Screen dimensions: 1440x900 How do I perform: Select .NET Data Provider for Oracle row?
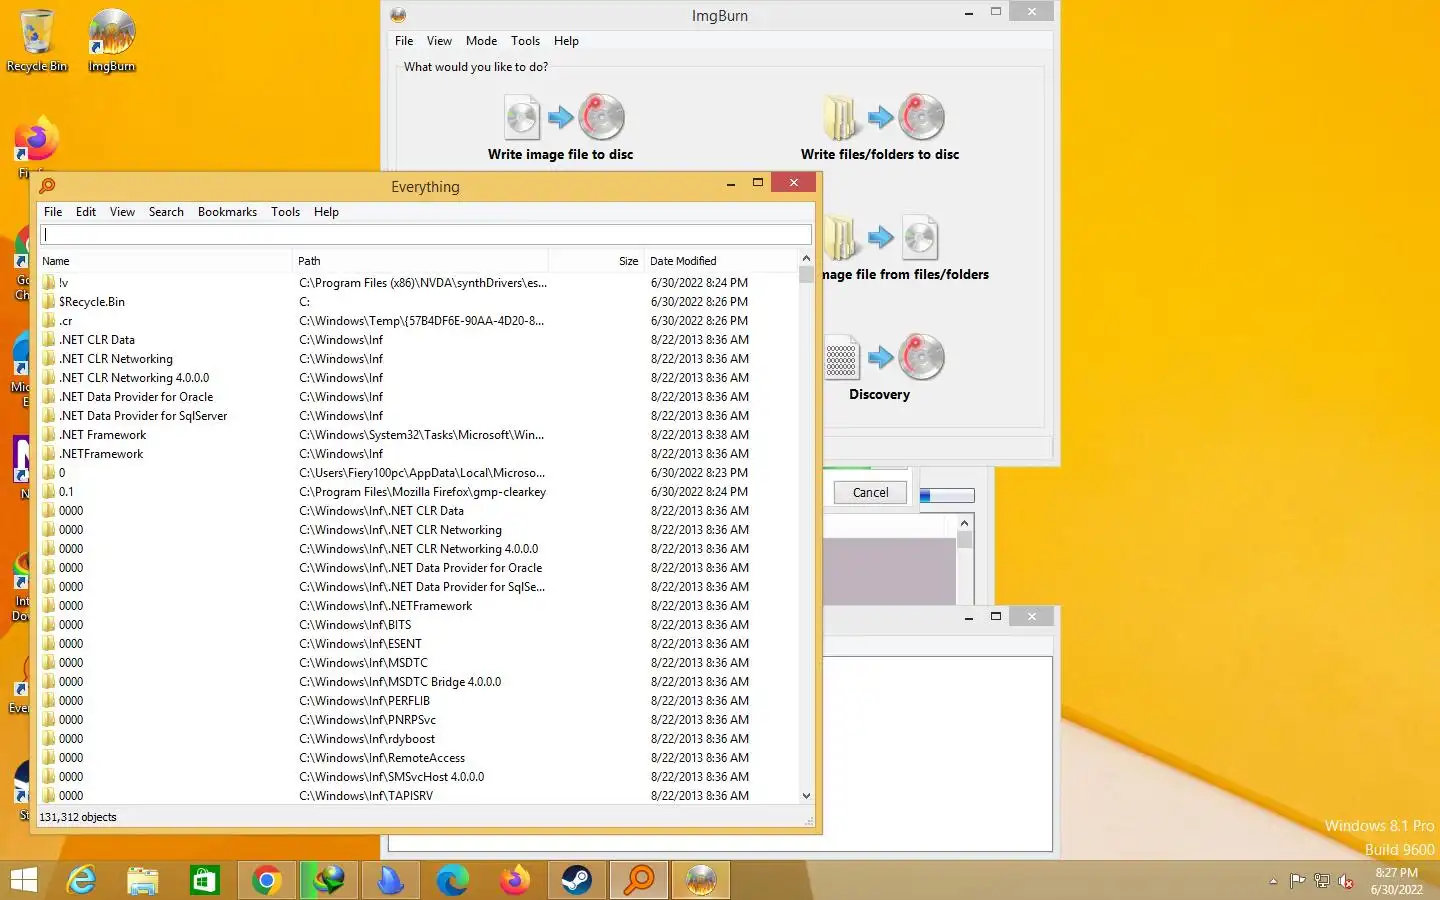(418, 397)
